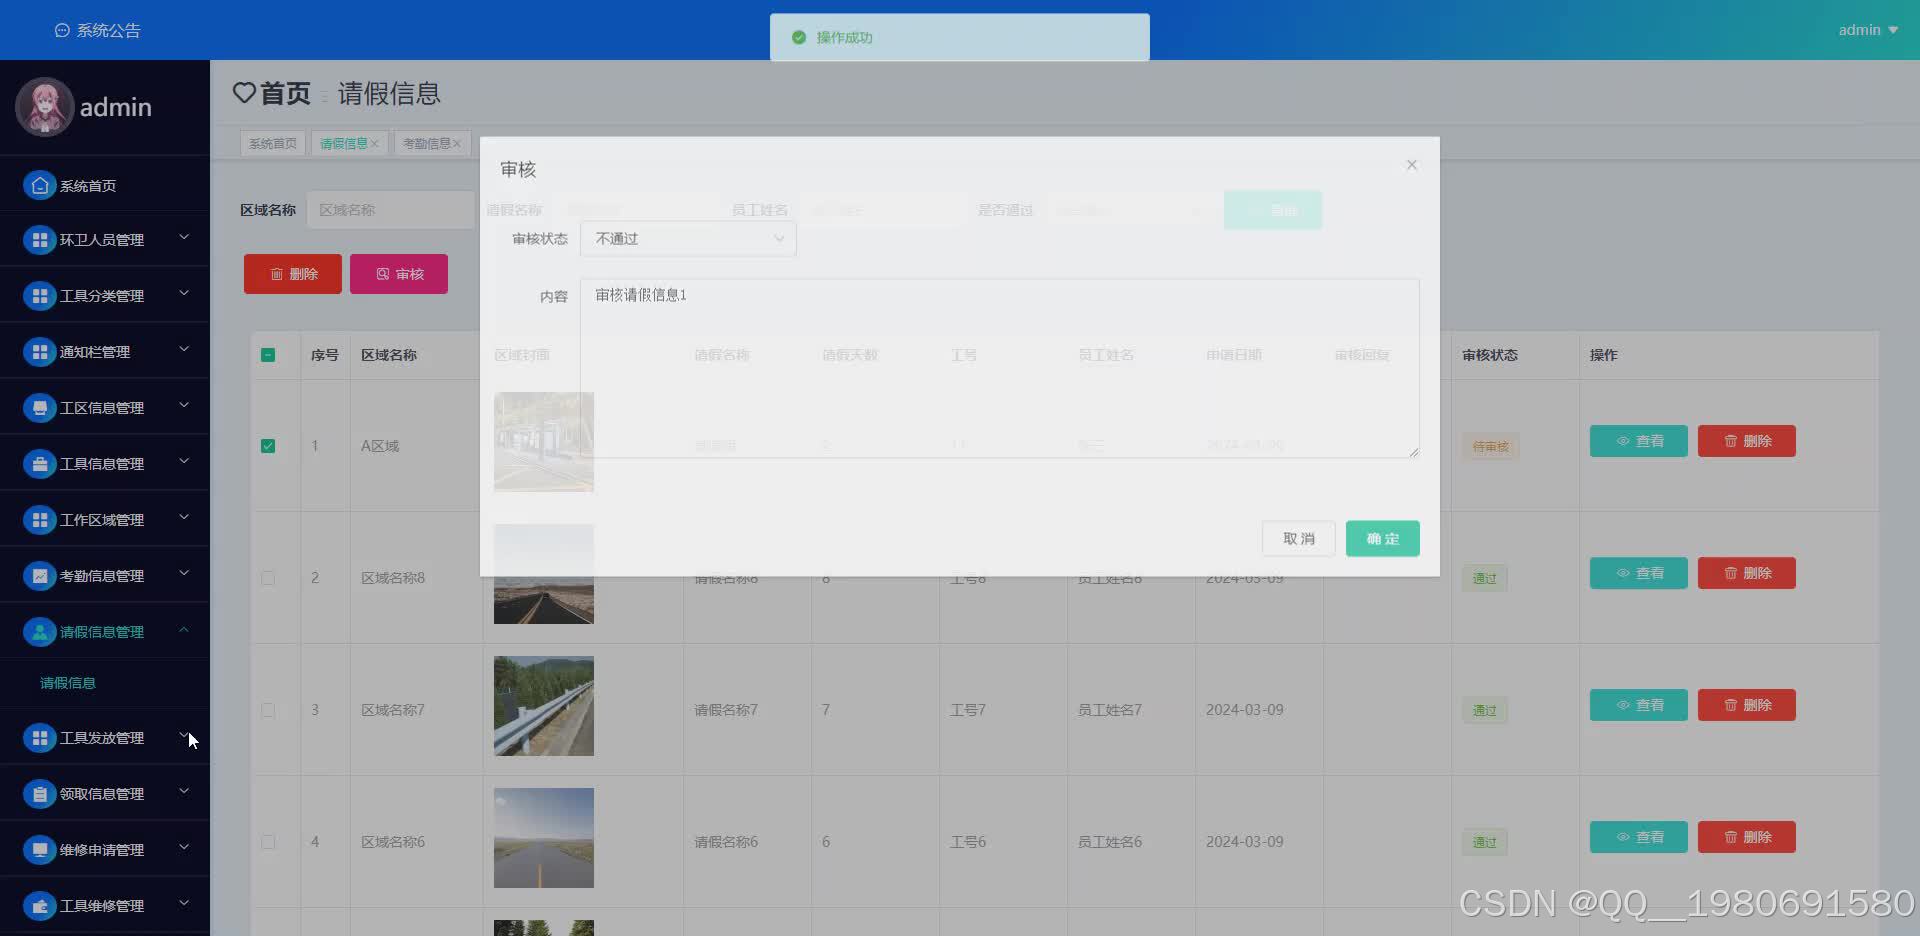Open the 审核状态 dropdown showing 不通过

[688, 239]
